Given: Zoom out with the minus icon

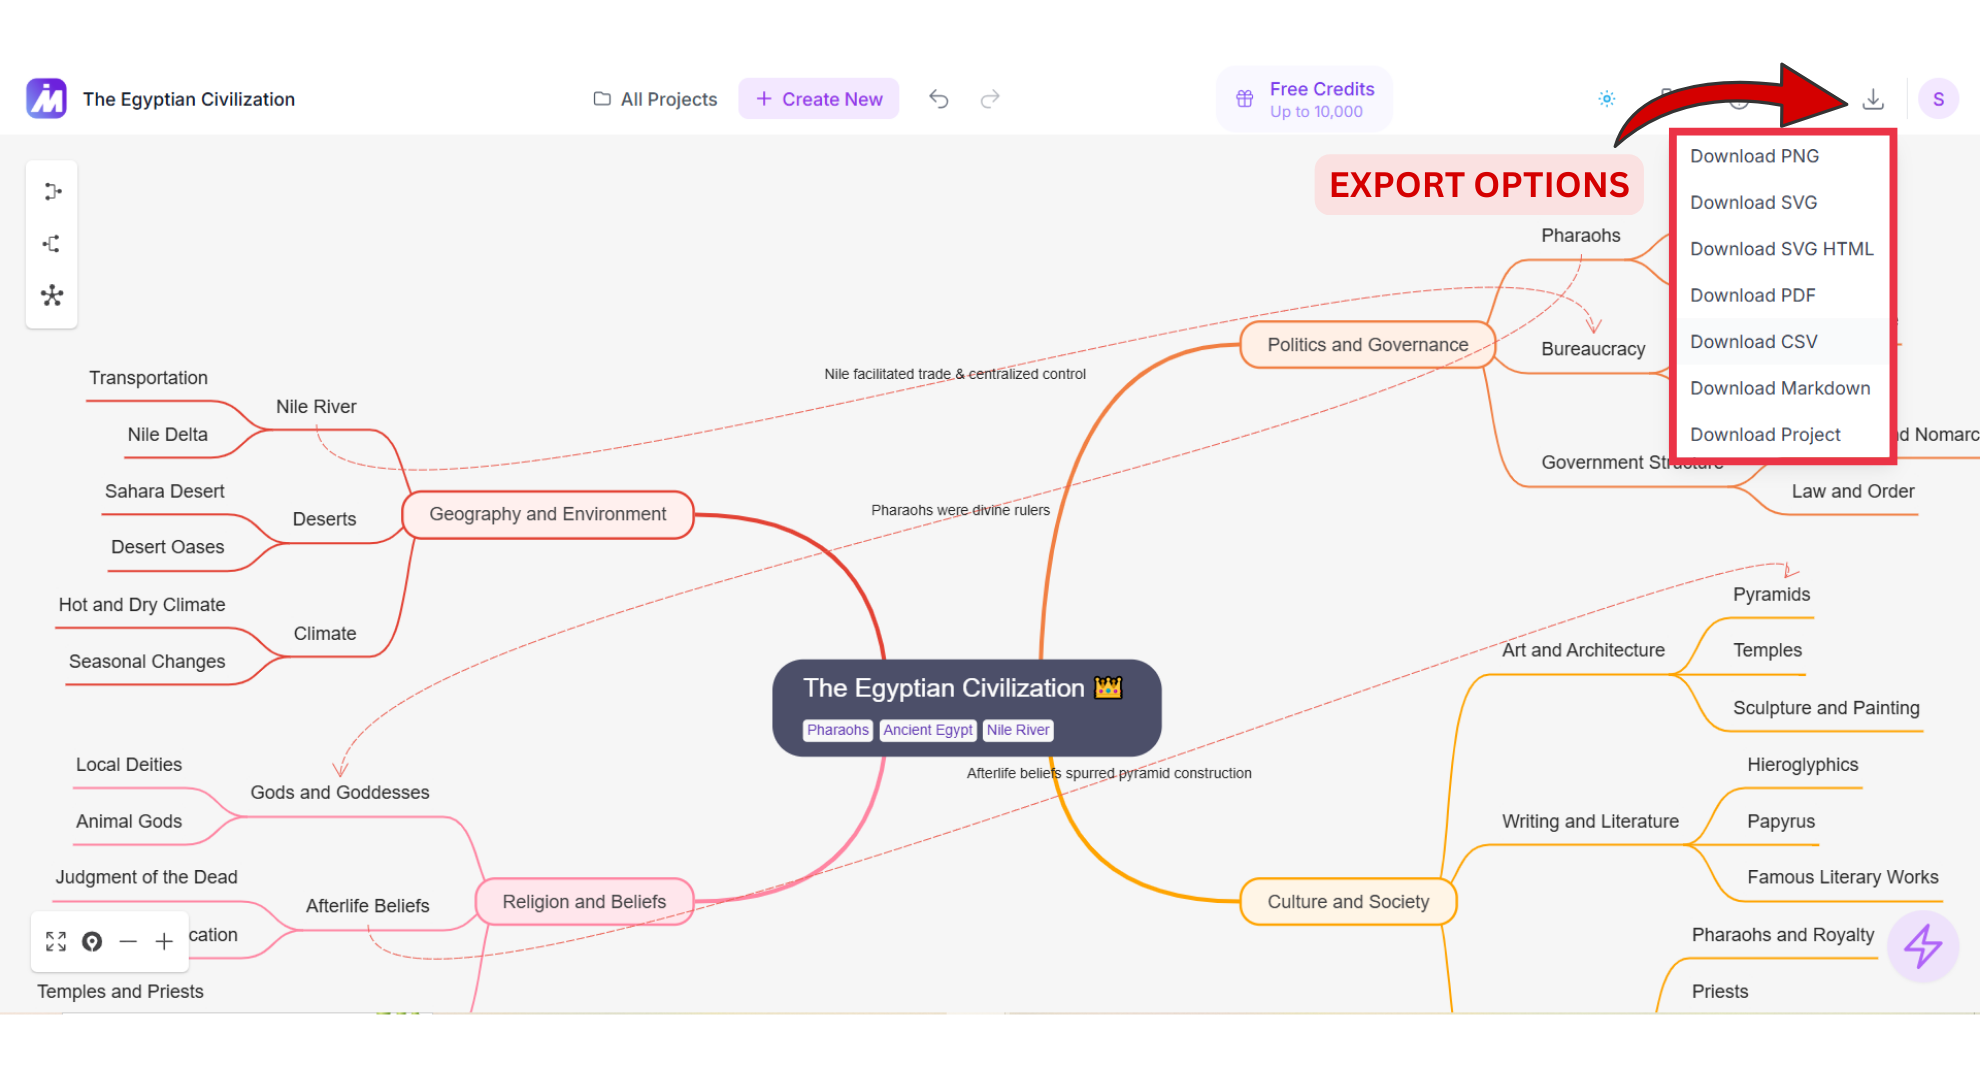Looking at the screenshot, I should 128,941.
